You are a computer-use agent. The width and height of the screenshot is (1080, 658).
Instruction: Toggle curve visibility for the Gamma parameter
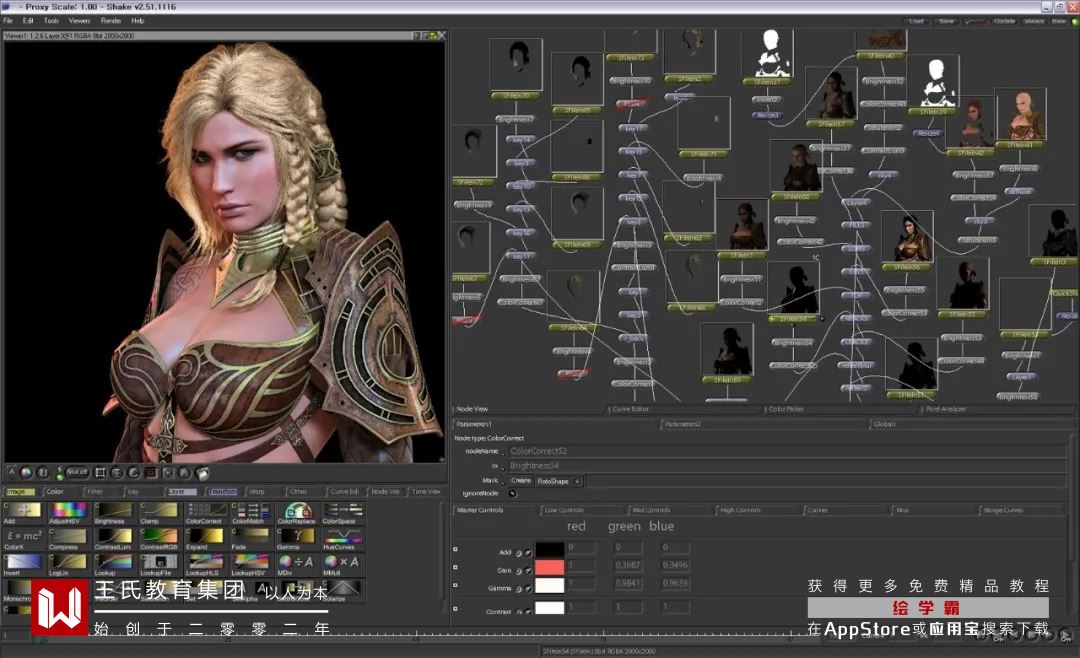(528, 588)
